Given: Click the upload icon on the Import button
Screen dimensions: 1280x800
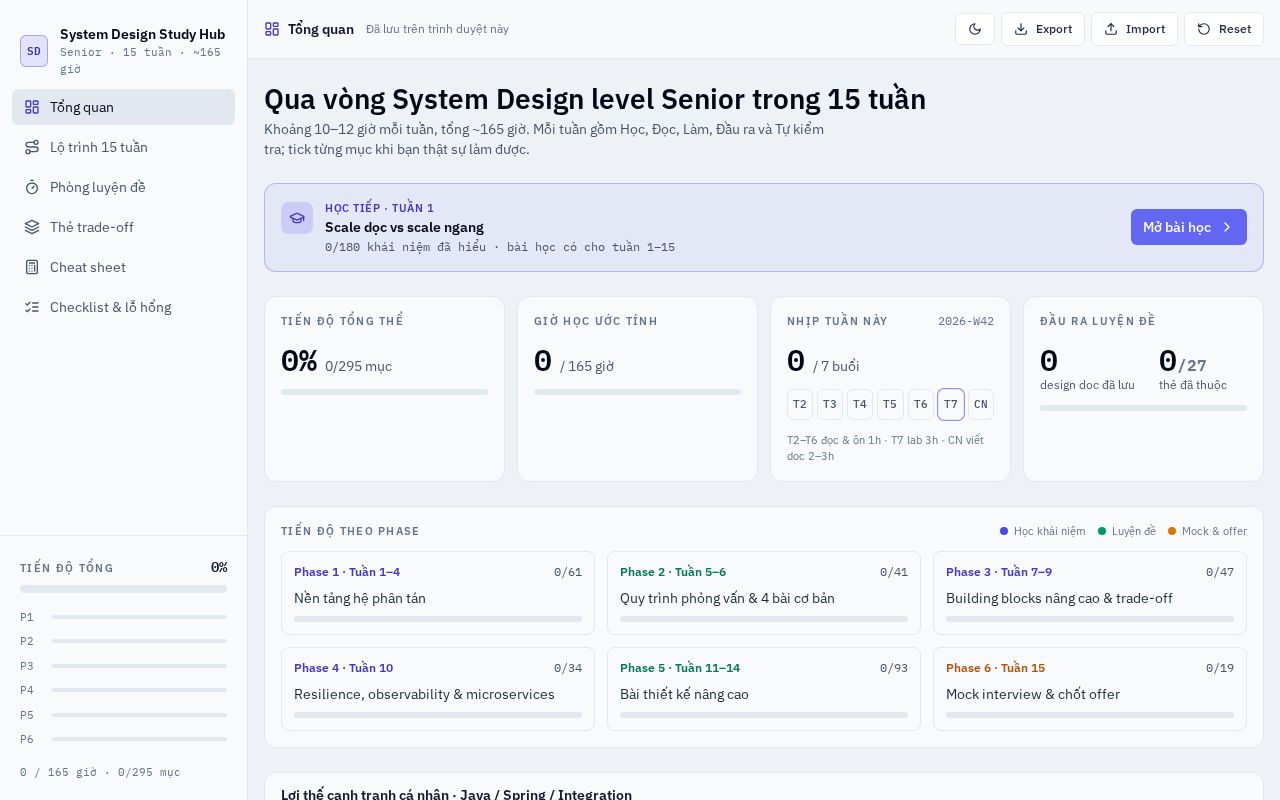Looking at the screenshot, I should (x=1111, y=29).
